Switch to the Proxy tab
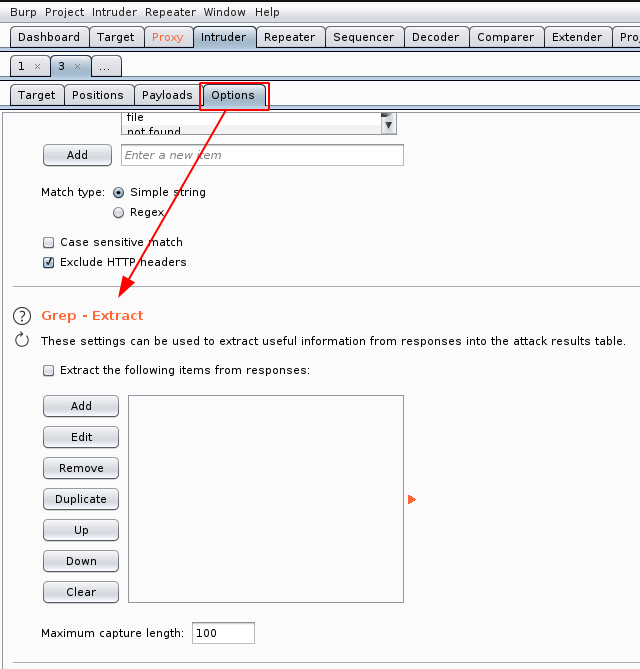Viewport: 640px width, 669px height. click(168, 37)
